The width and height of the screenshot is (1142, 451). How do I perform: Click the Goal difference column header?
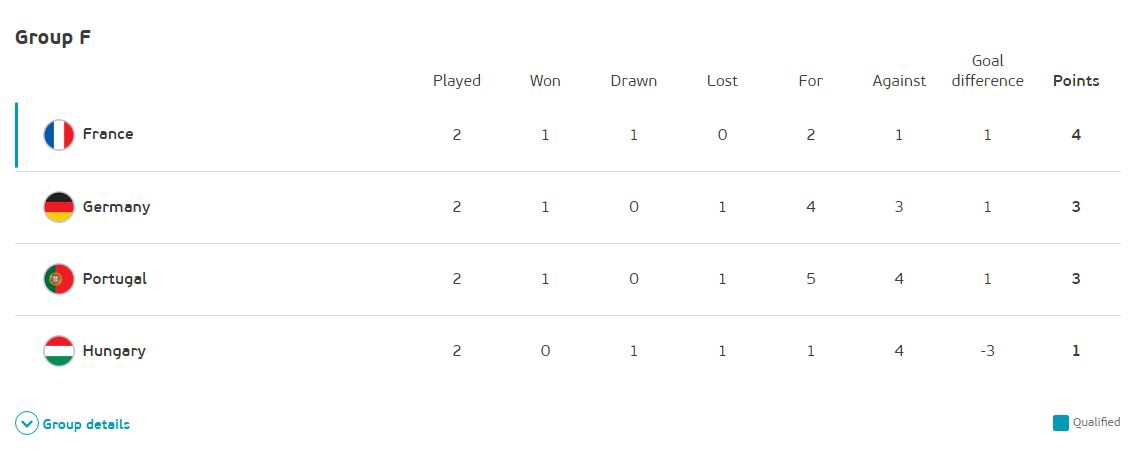(987, 71)
